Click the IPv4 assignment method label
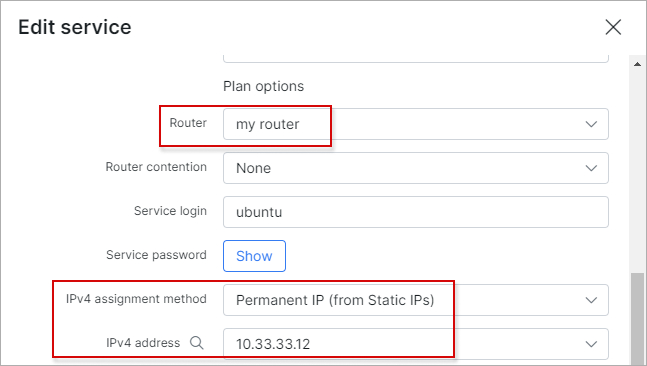647x366 pixels. [x=136, y=299]
